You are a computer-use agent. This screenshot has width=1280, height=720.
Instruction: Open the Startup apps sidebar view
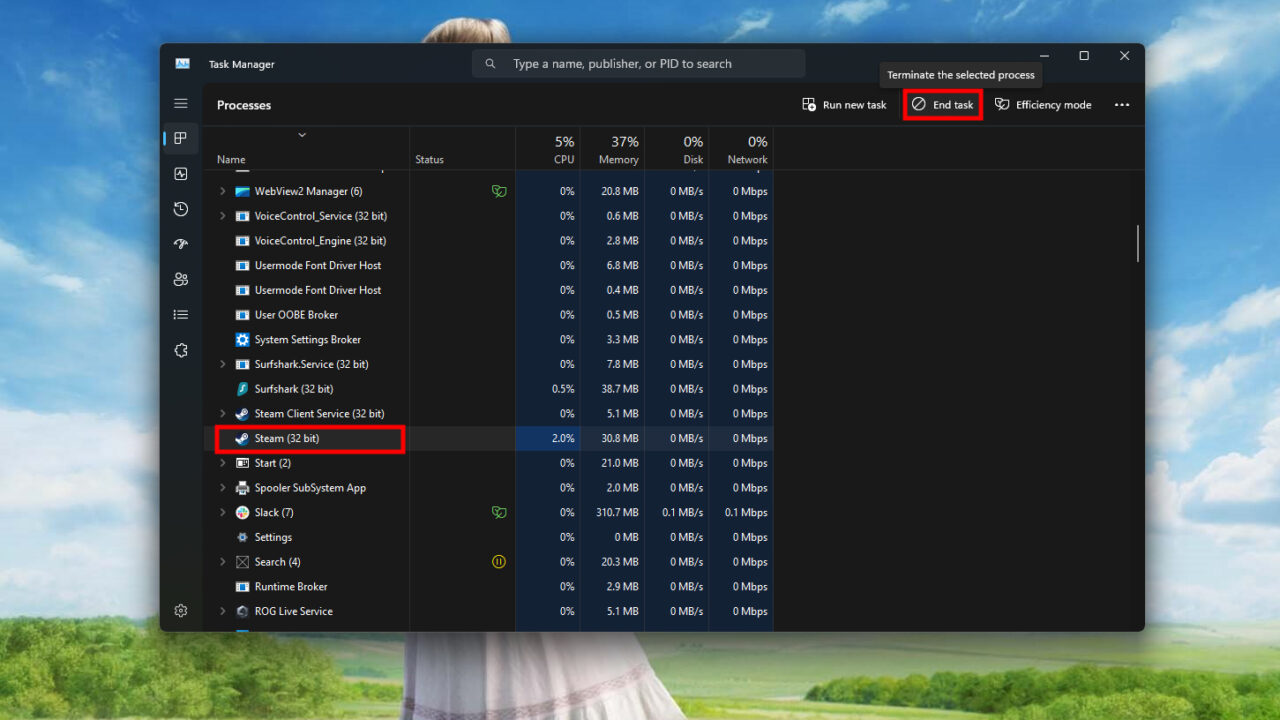[x=181, y=243]
